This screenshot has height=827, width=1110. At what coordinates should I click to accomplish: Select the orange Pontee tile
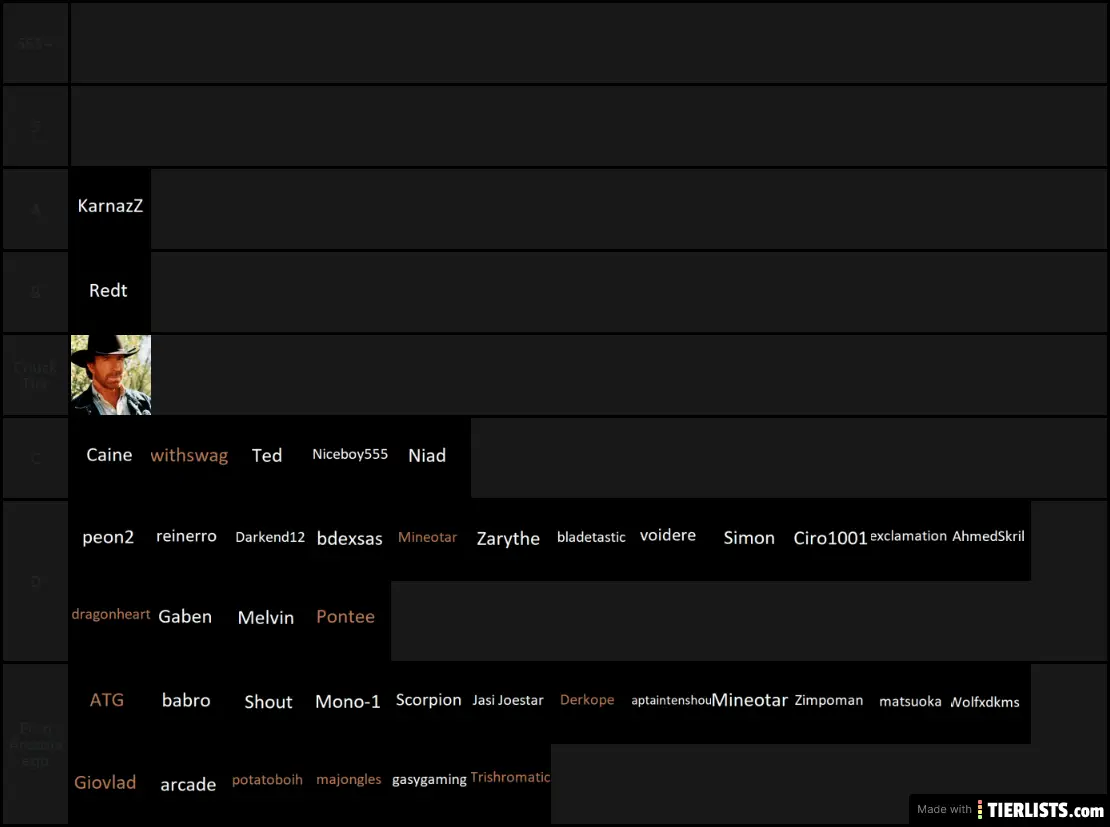pyautogui.click(x=346, y=617)
